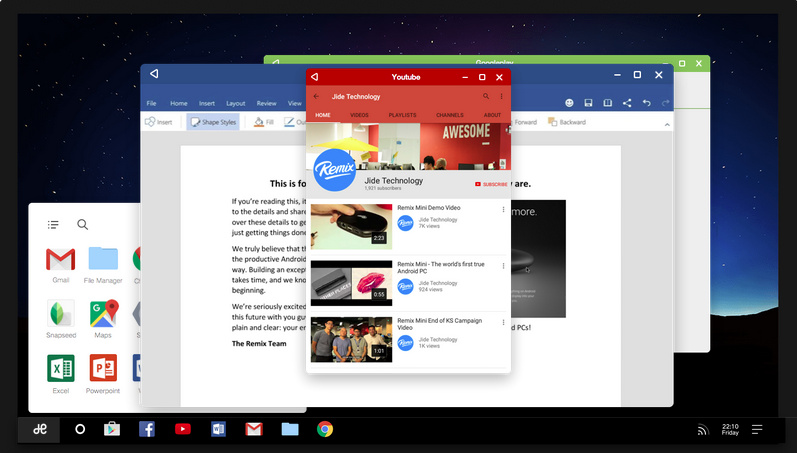The width and height of the screenshot is (797, 453).
Task: Open the Layout tab in Word
Action: [235, 103]
